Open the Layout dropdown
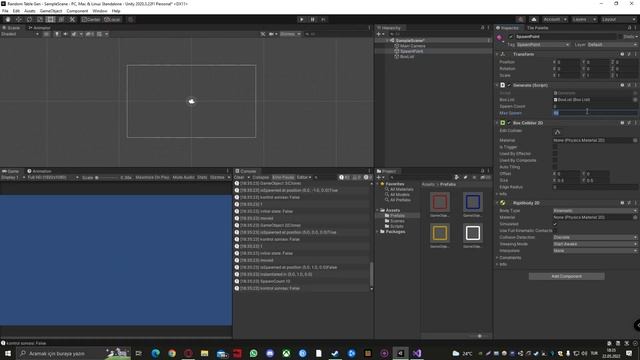 tap(618, 19)
